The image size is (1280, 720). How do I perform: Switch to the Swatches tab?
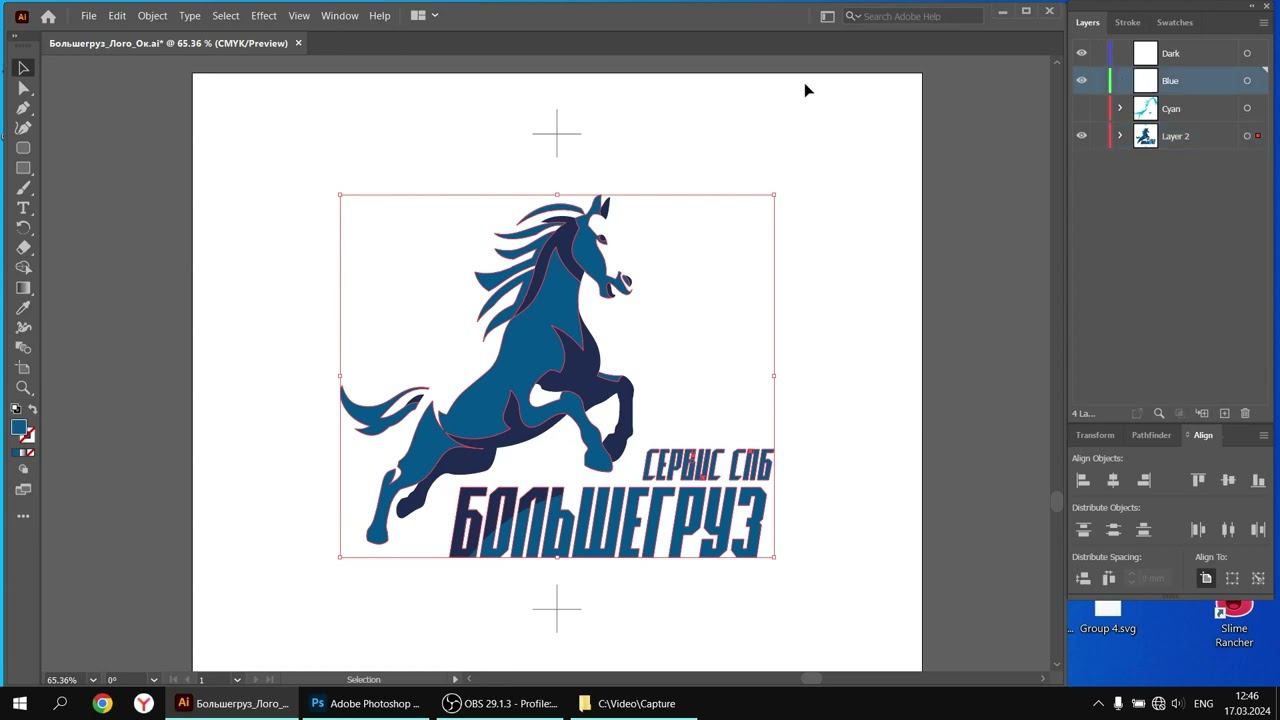tap(1175, 22)
